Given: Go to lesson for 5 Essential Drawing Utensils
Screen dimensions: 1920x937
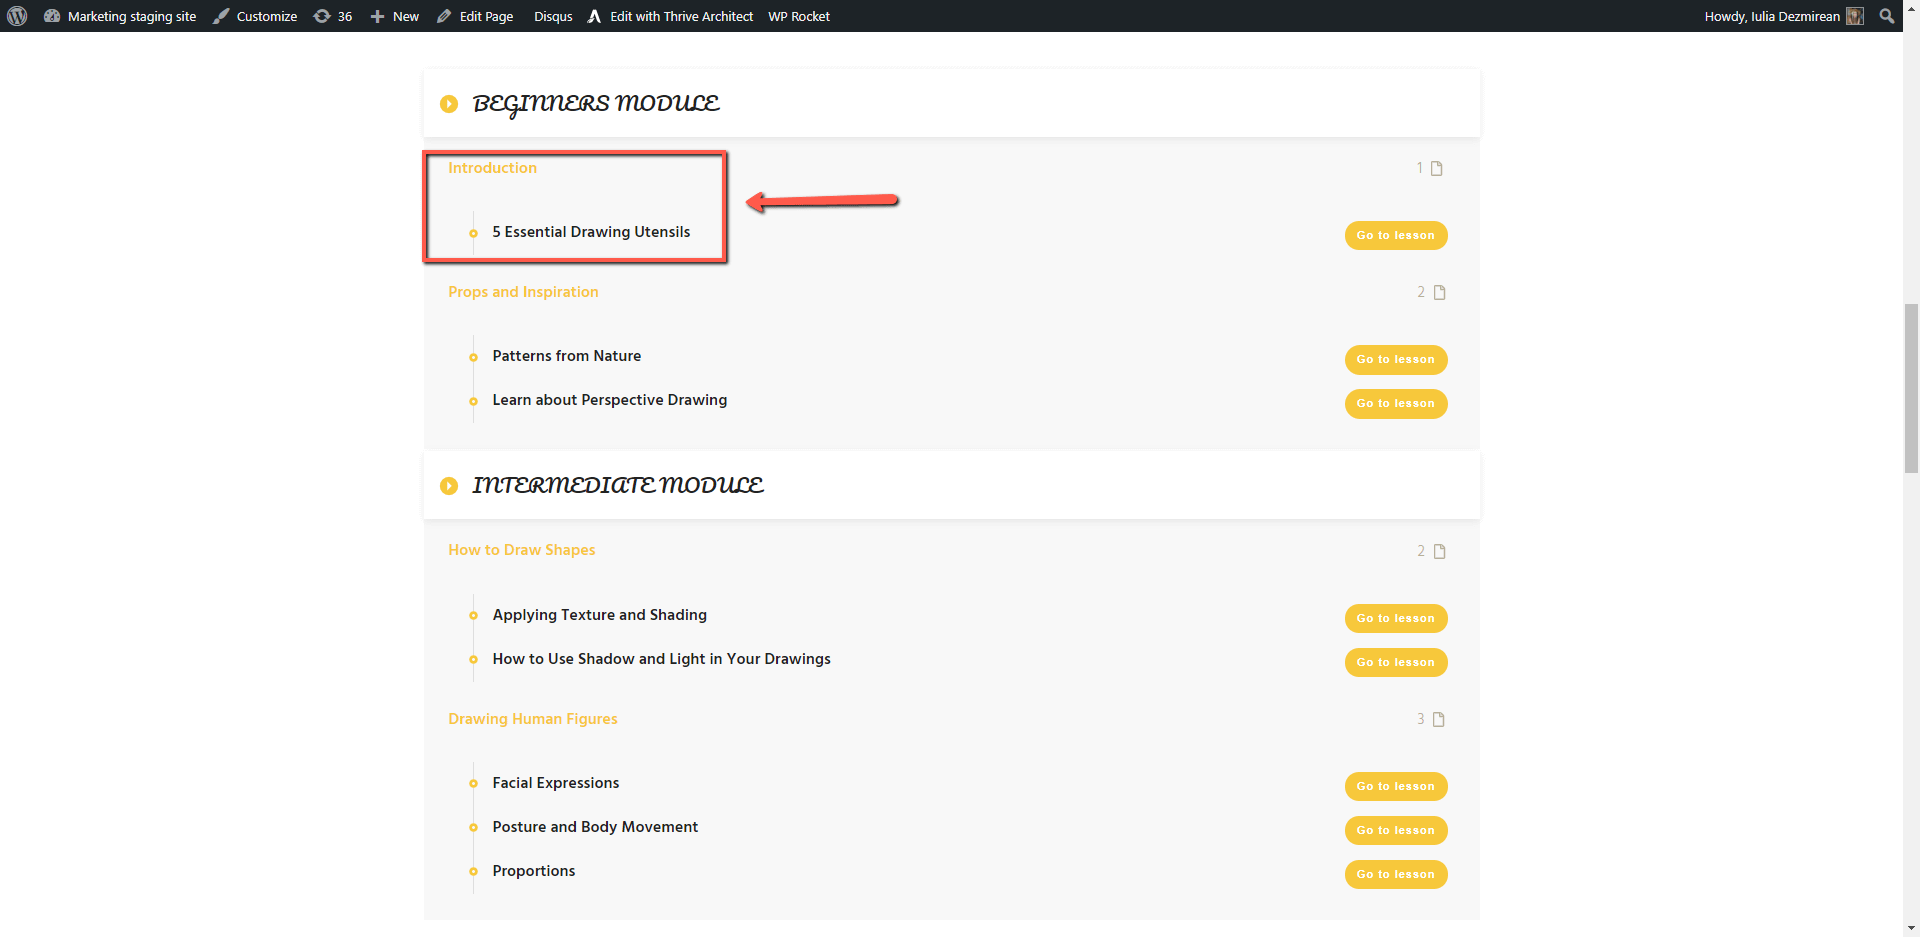Looking at the screenshot, I should pyautogui.click(x=1396, y=235).
